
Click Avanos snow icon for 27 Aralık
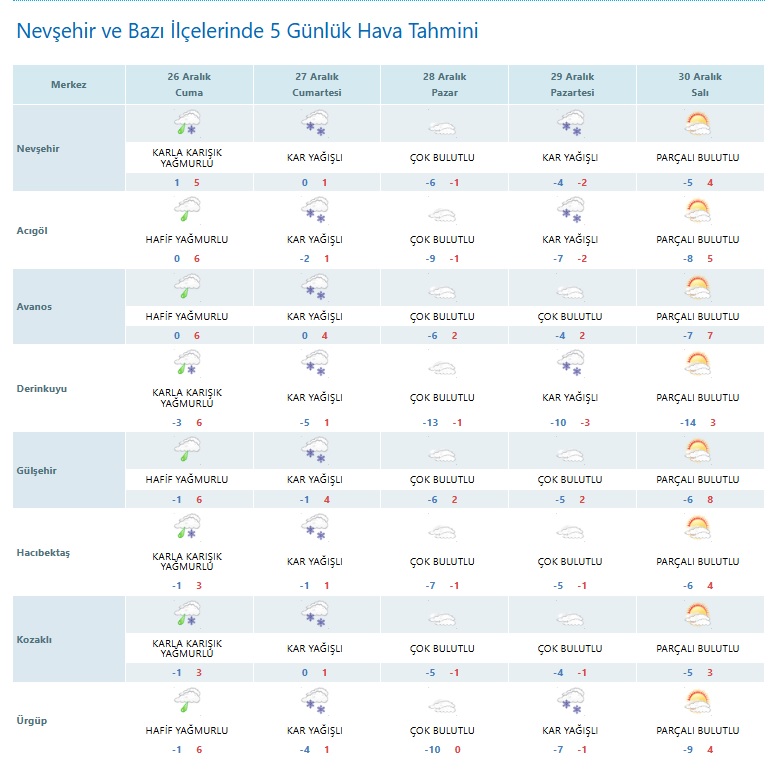(x=316, y=287)
